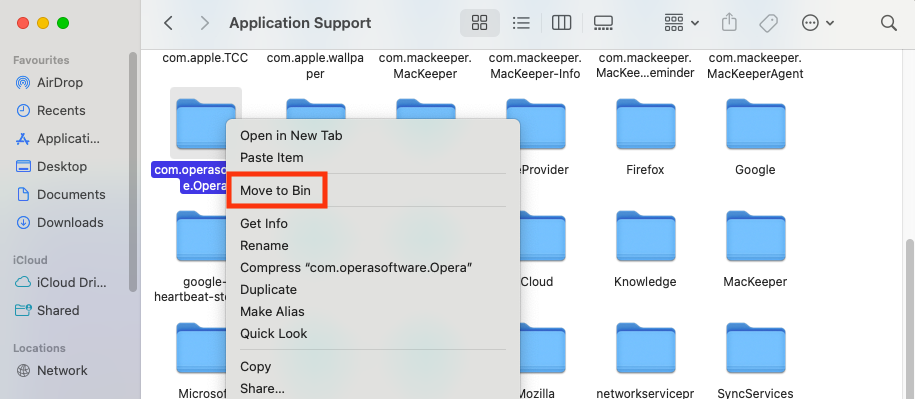Open Documents in the sidebar

71,195
